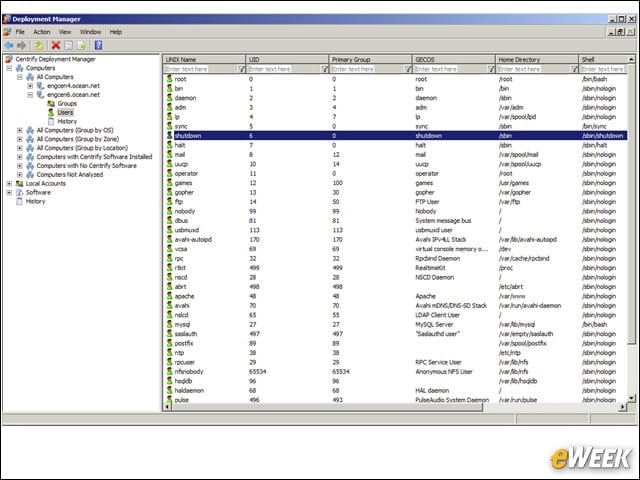This screenshot has height=480, width=640.
Task: Select Computers Not Analyzed tree item
Action: tap(70, 175)
